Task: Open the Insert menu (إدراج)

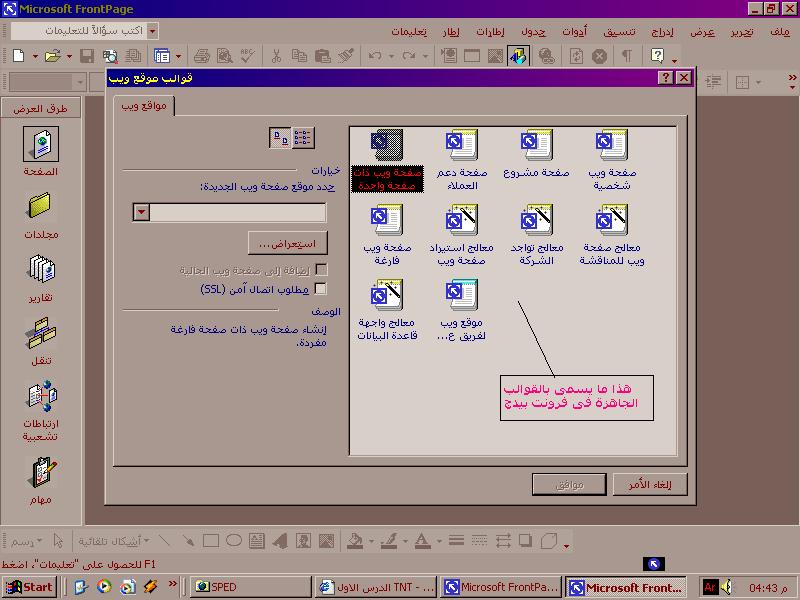Action: [663, 32]
